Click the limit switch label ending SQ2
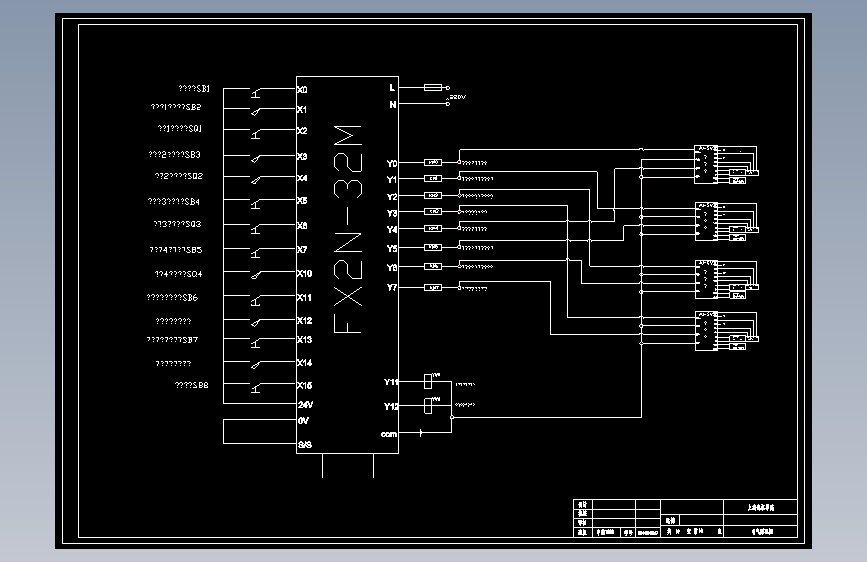Screen dimensions: 867x562 pos(179,176)
